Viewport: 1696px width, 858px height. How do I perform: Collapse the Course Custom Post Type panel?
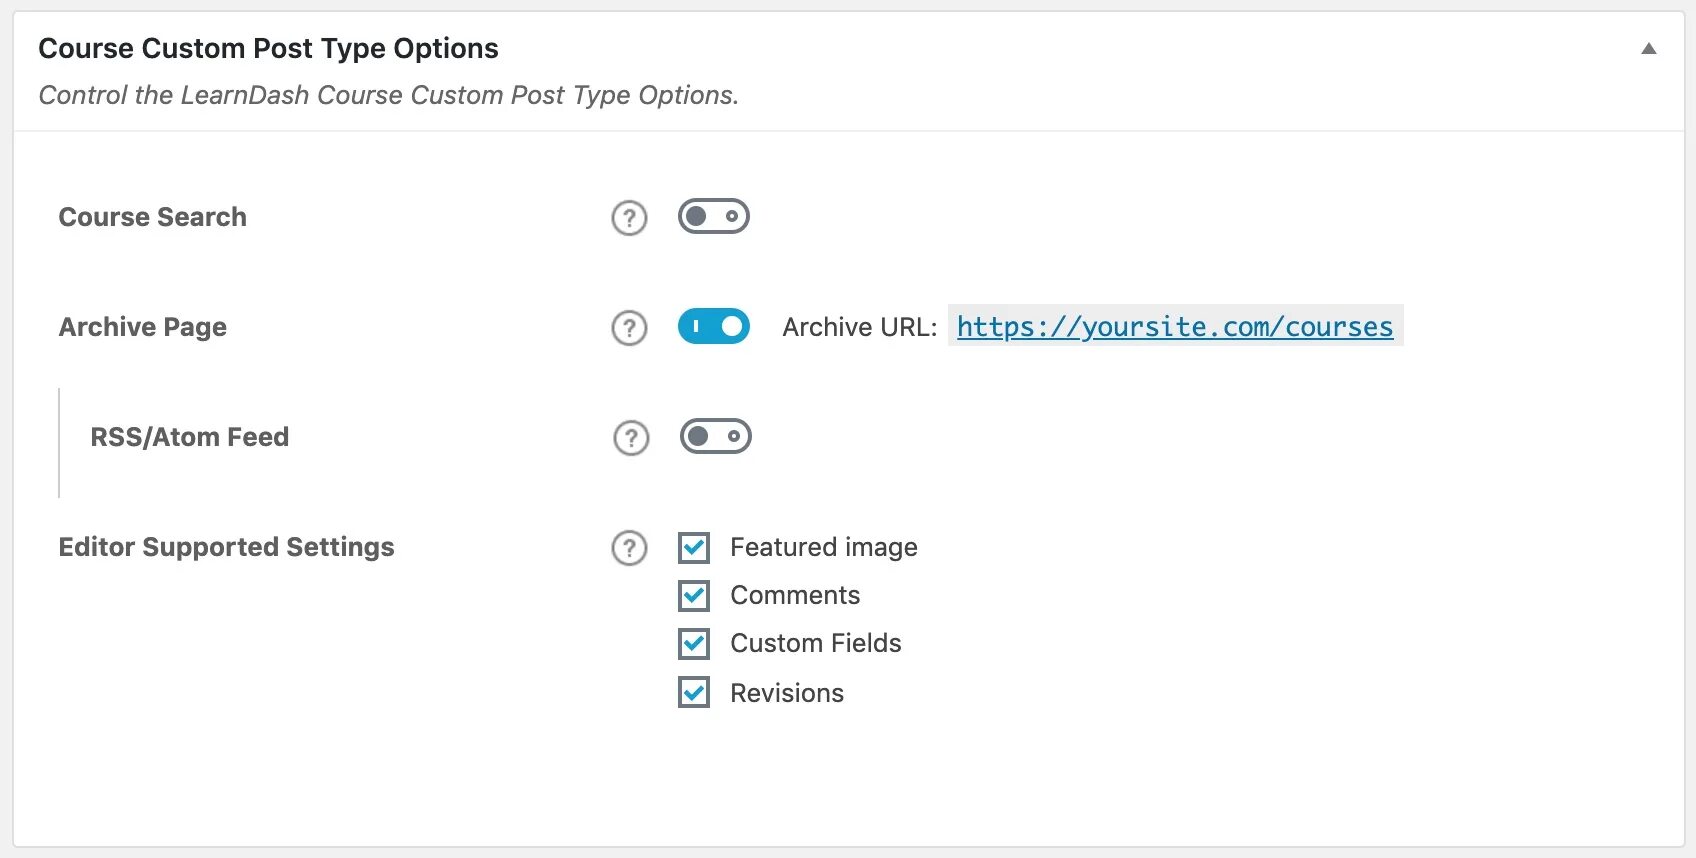(x=1649, y=49)
